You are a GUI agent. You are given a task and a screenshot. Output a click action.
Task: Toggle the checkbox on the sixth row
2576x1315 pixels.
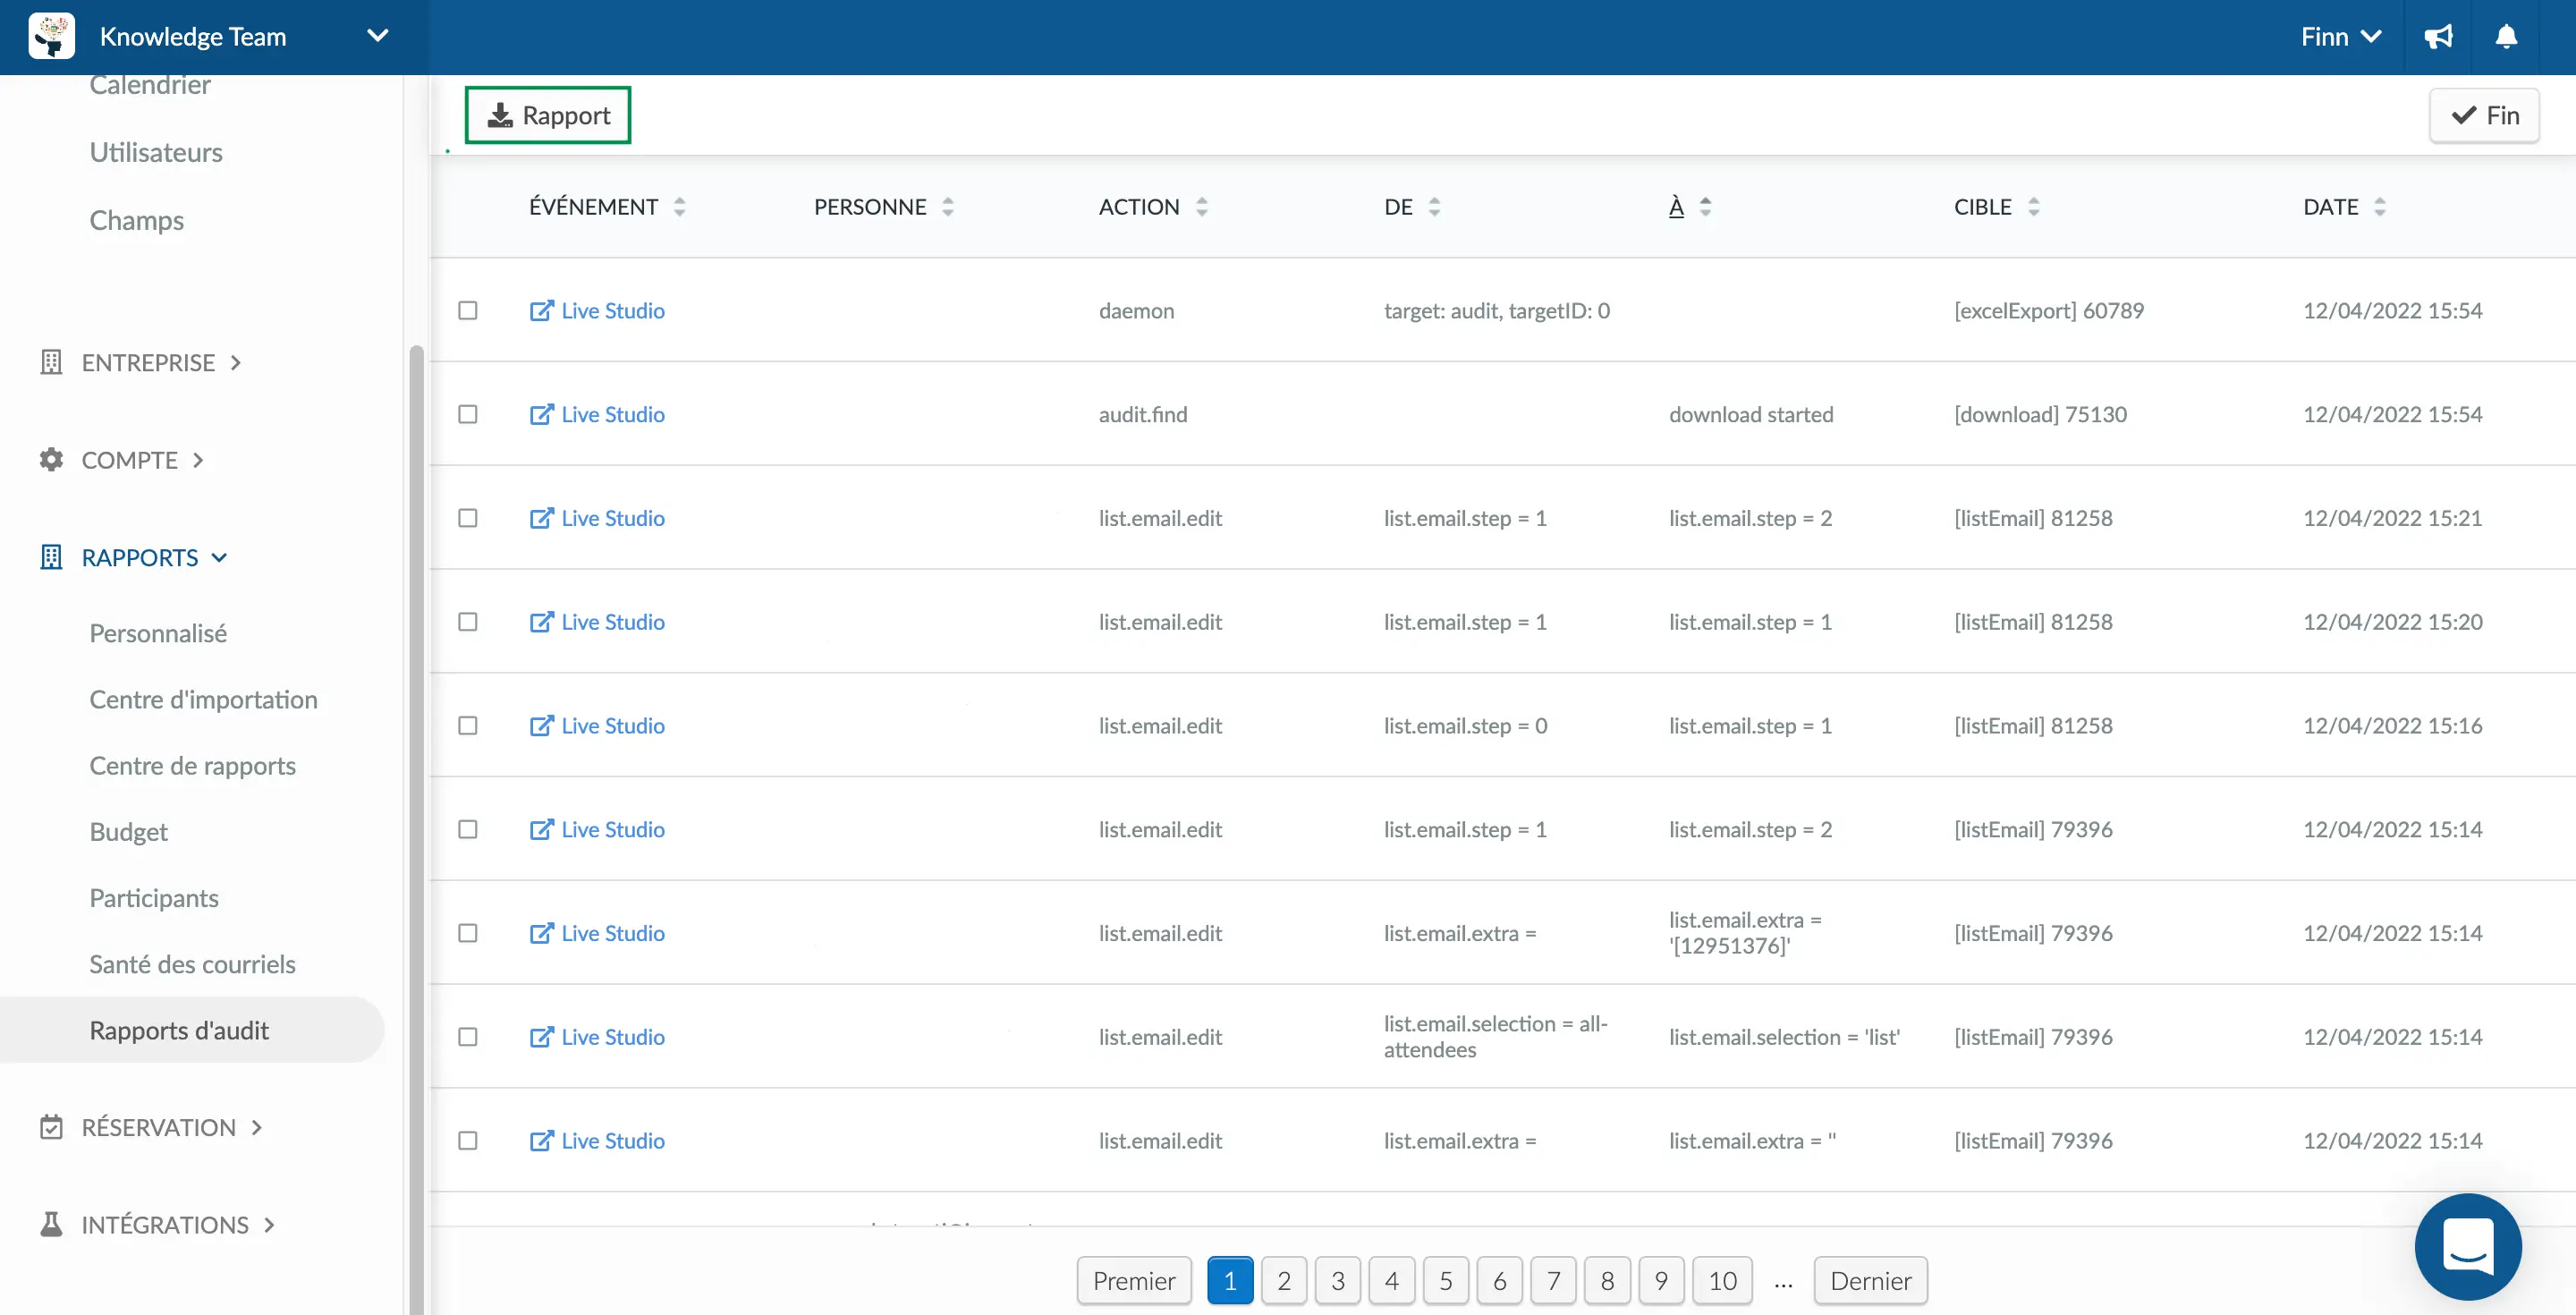pyautogui.click(x=466, y=827)
